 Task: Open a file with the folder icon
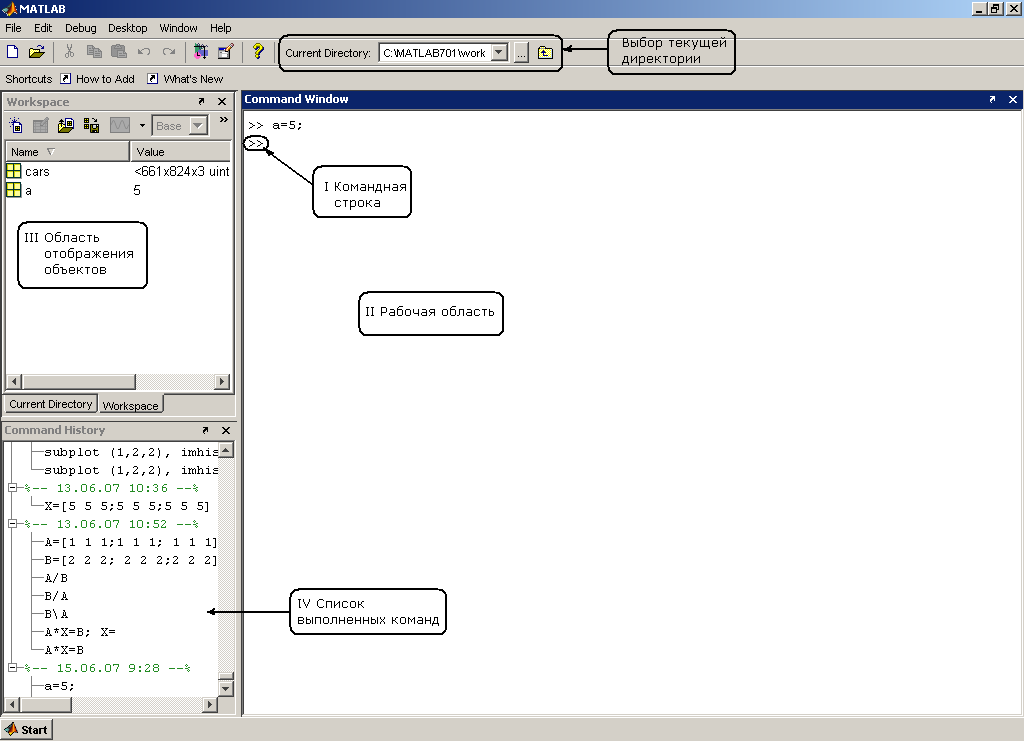(37, 52)
